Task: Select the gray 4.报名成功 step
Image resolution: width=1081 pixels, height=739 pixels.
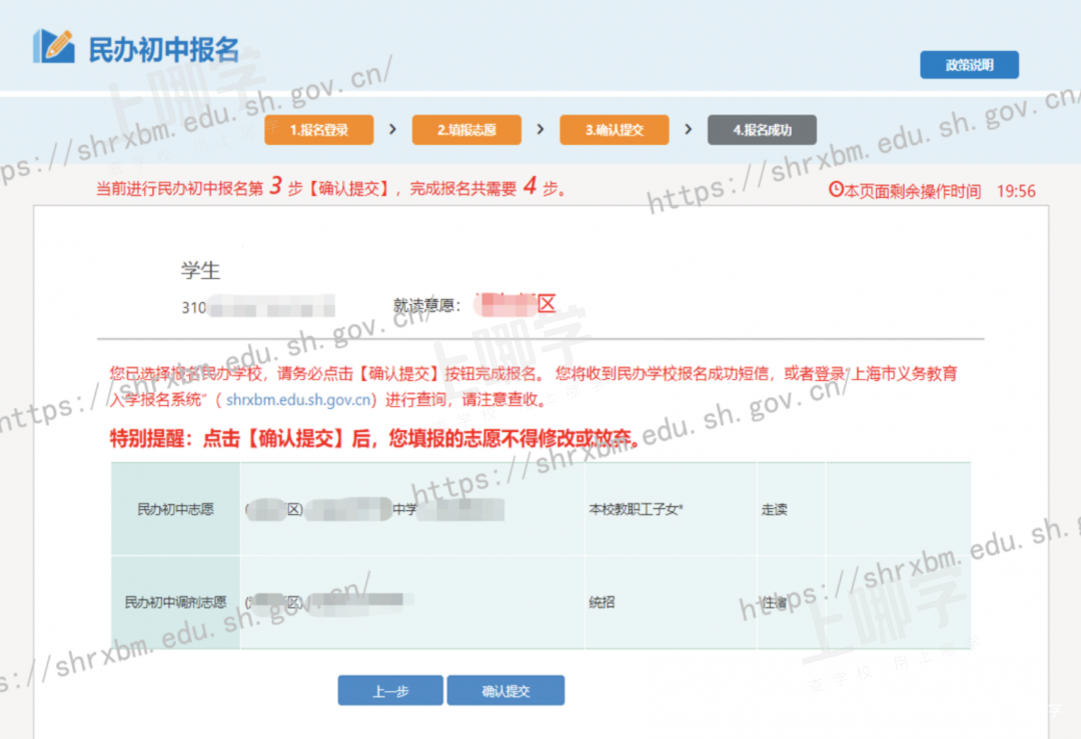Action: coord(762,130)
